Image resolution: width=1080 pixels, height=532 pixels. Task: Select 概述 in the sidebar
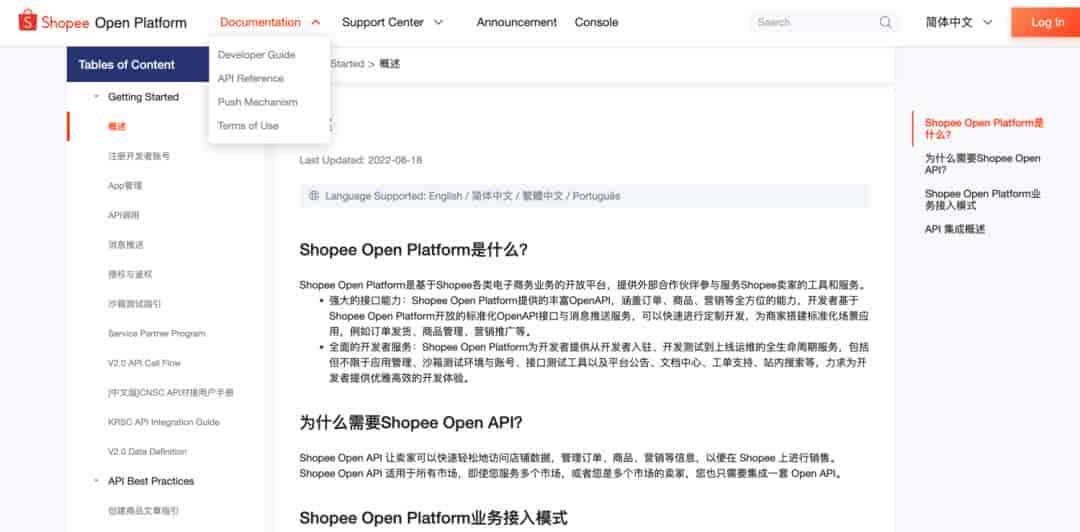[x=117, y=126]
